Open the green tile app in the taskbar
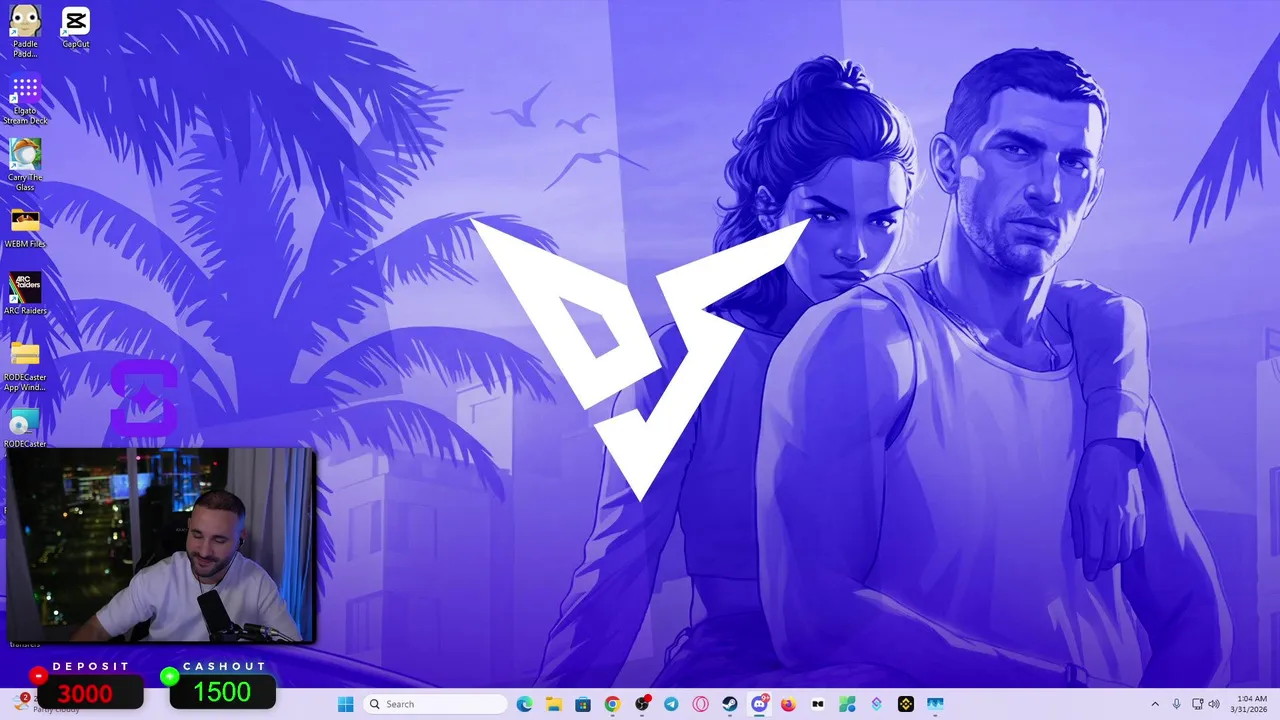 click(847, 704)
